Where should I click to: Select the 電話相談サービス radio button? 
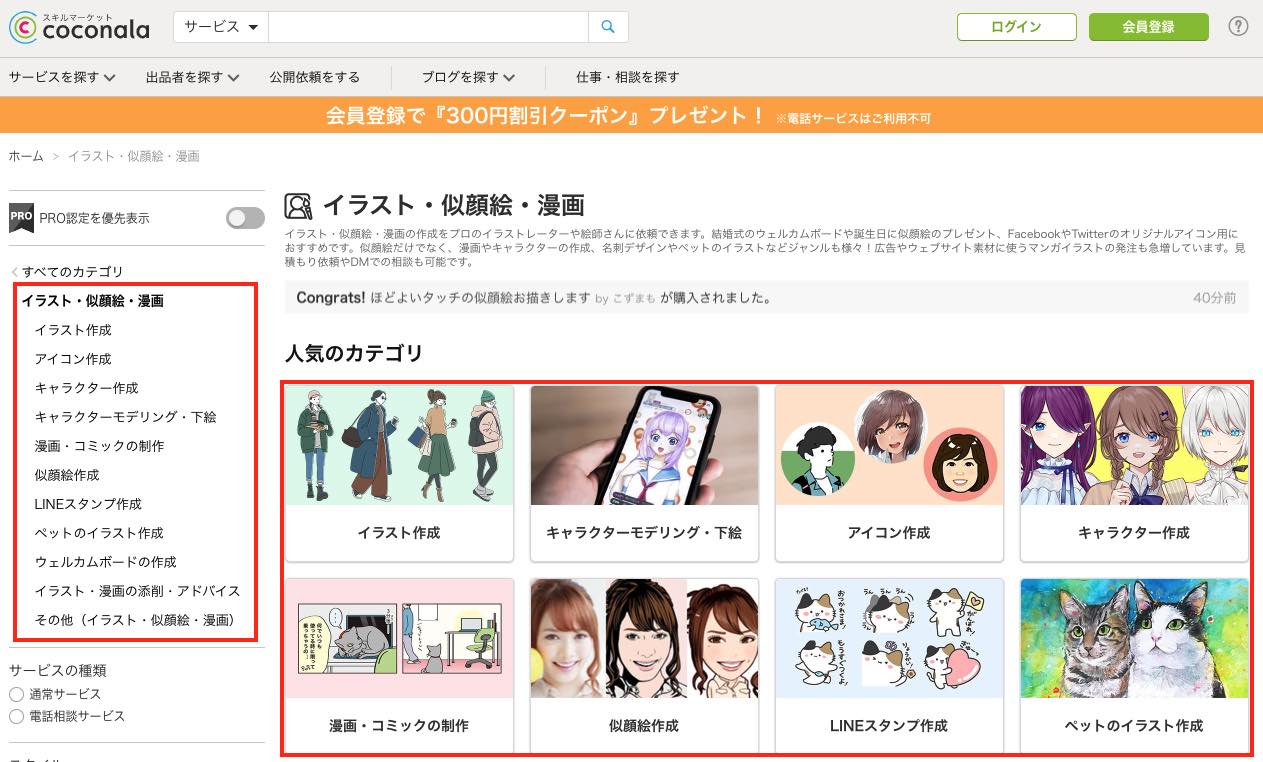point(16,717)
